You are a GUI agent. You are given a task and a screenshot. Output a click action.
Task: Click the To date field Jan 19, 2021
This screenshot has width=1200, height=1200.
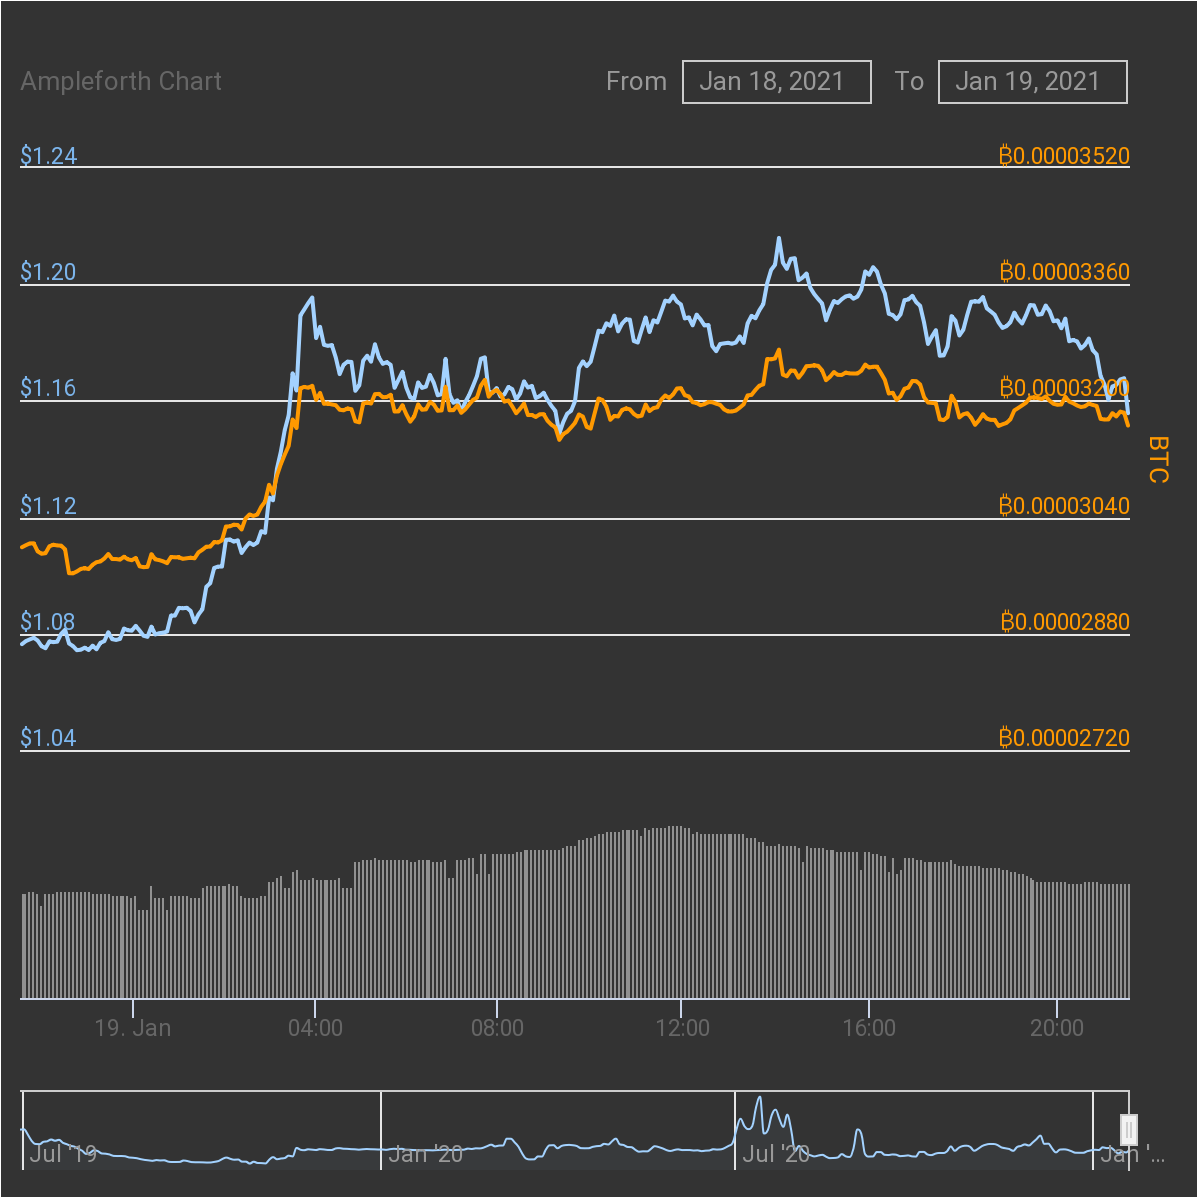(1033, 82)
